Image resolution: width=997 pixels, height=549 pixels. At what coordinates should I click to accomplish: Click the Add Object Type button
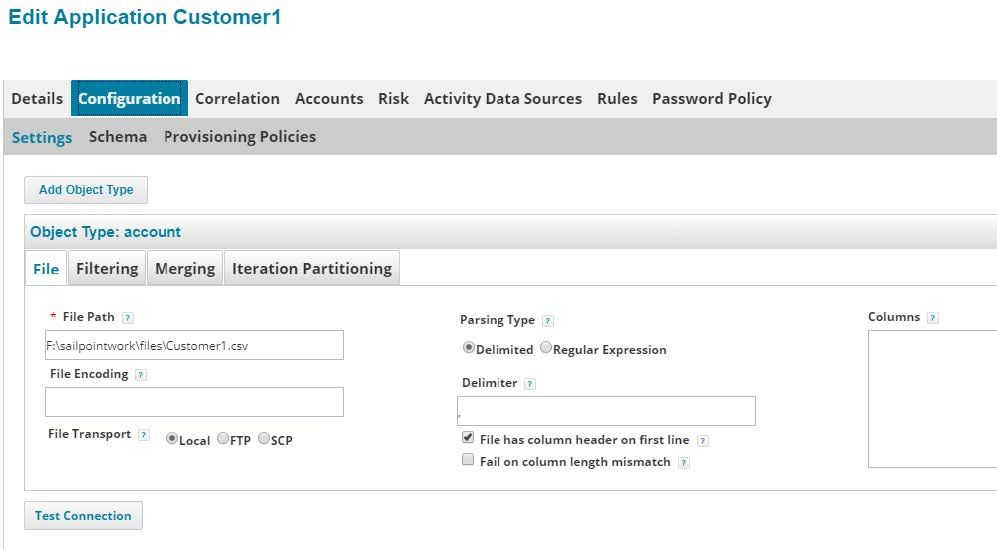(86, 190)
